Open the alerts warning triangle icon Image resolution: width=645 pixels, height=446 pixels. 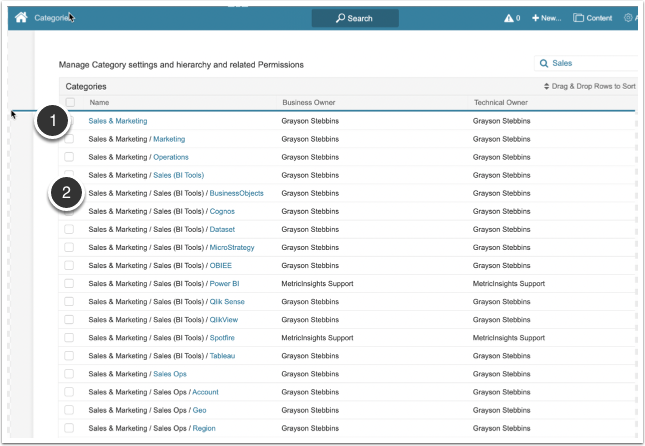(x=509, y=18)
